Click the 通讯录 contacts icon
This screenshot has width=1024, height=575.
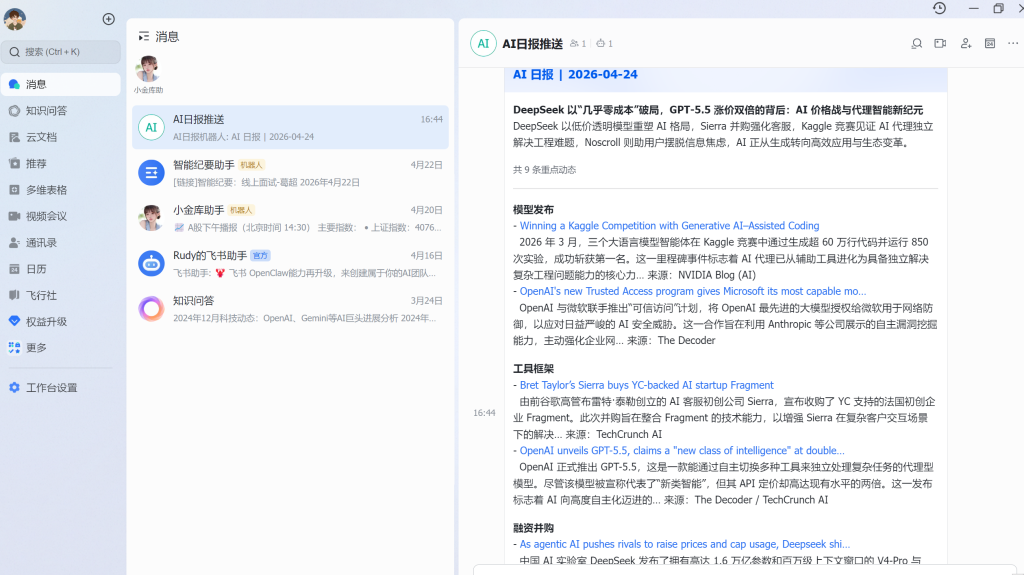[x=14, y=242]
